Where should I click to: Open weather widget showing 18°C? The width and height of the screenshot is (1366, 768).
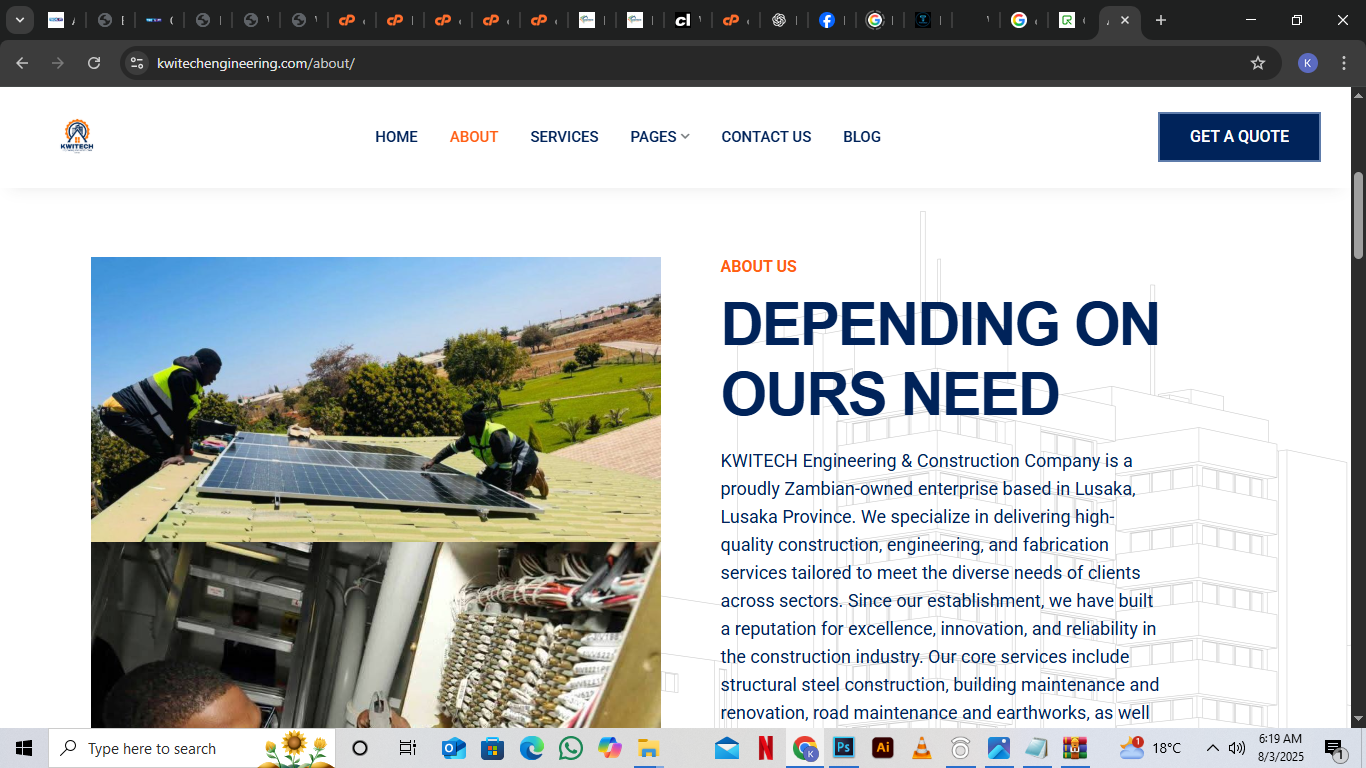click(1151, 747)
